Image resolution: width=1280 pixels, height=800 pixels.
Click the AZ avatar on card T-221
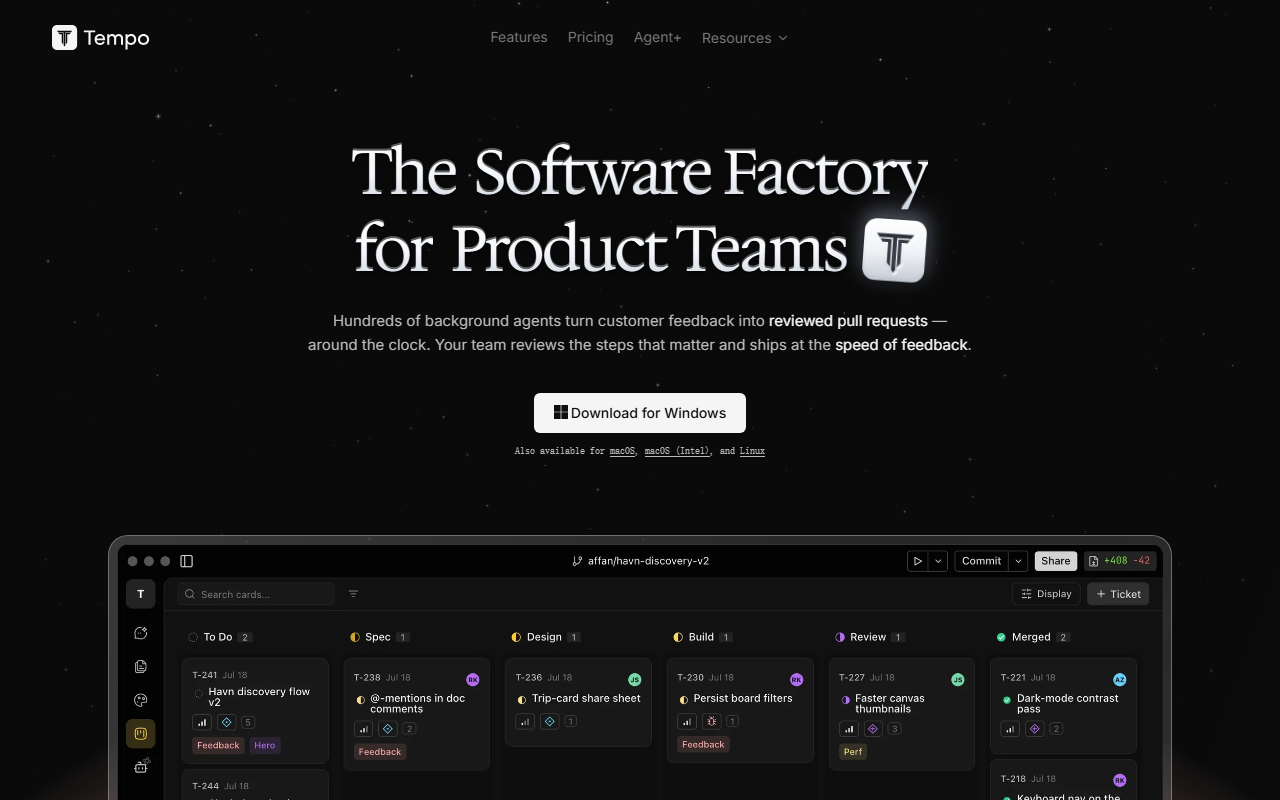(1120, 680)
